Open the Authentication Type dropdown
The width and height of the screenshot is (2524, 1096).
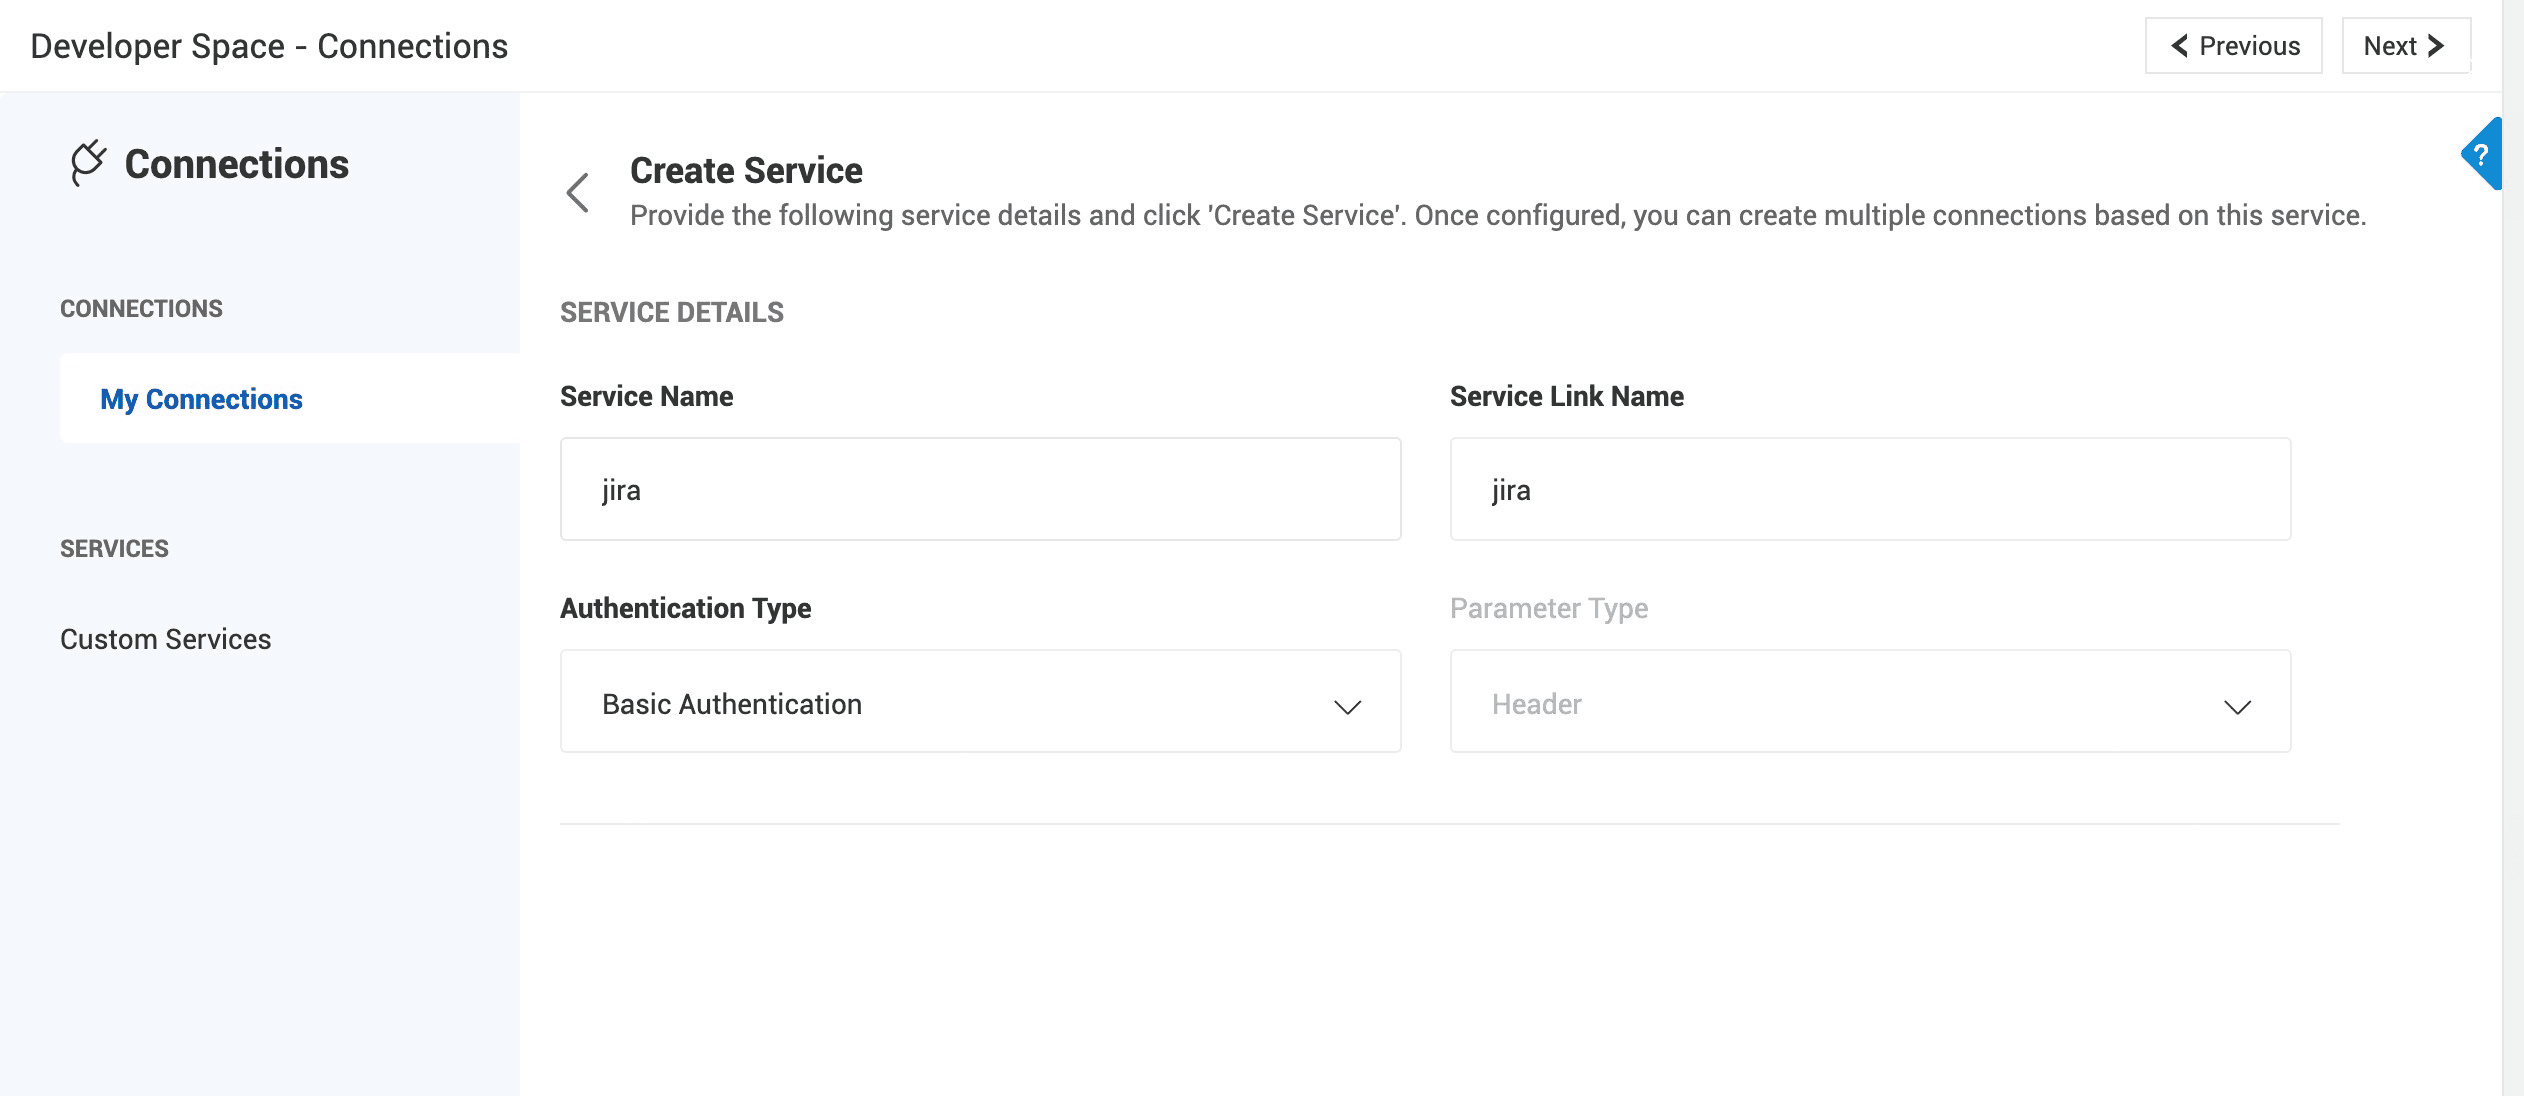point(980,702)
